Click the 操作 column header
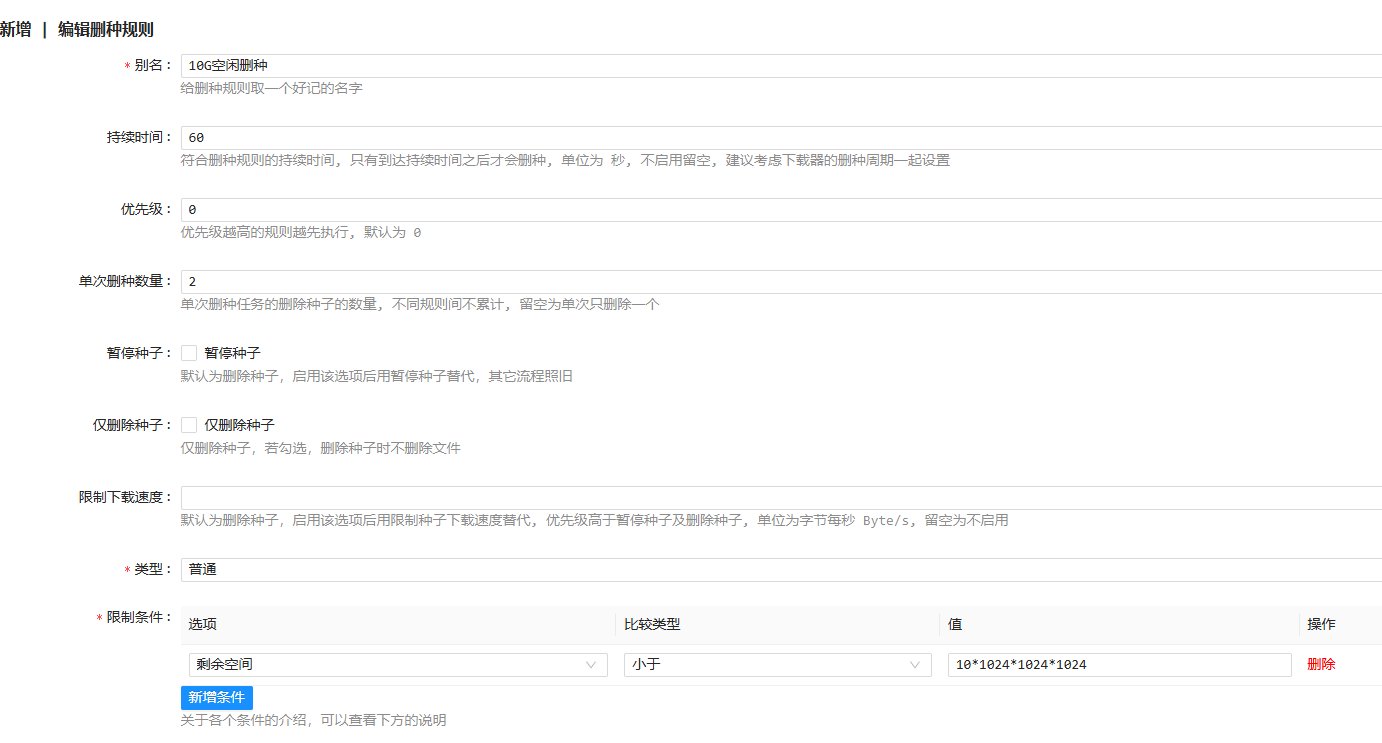 [x=1321, y=624]
